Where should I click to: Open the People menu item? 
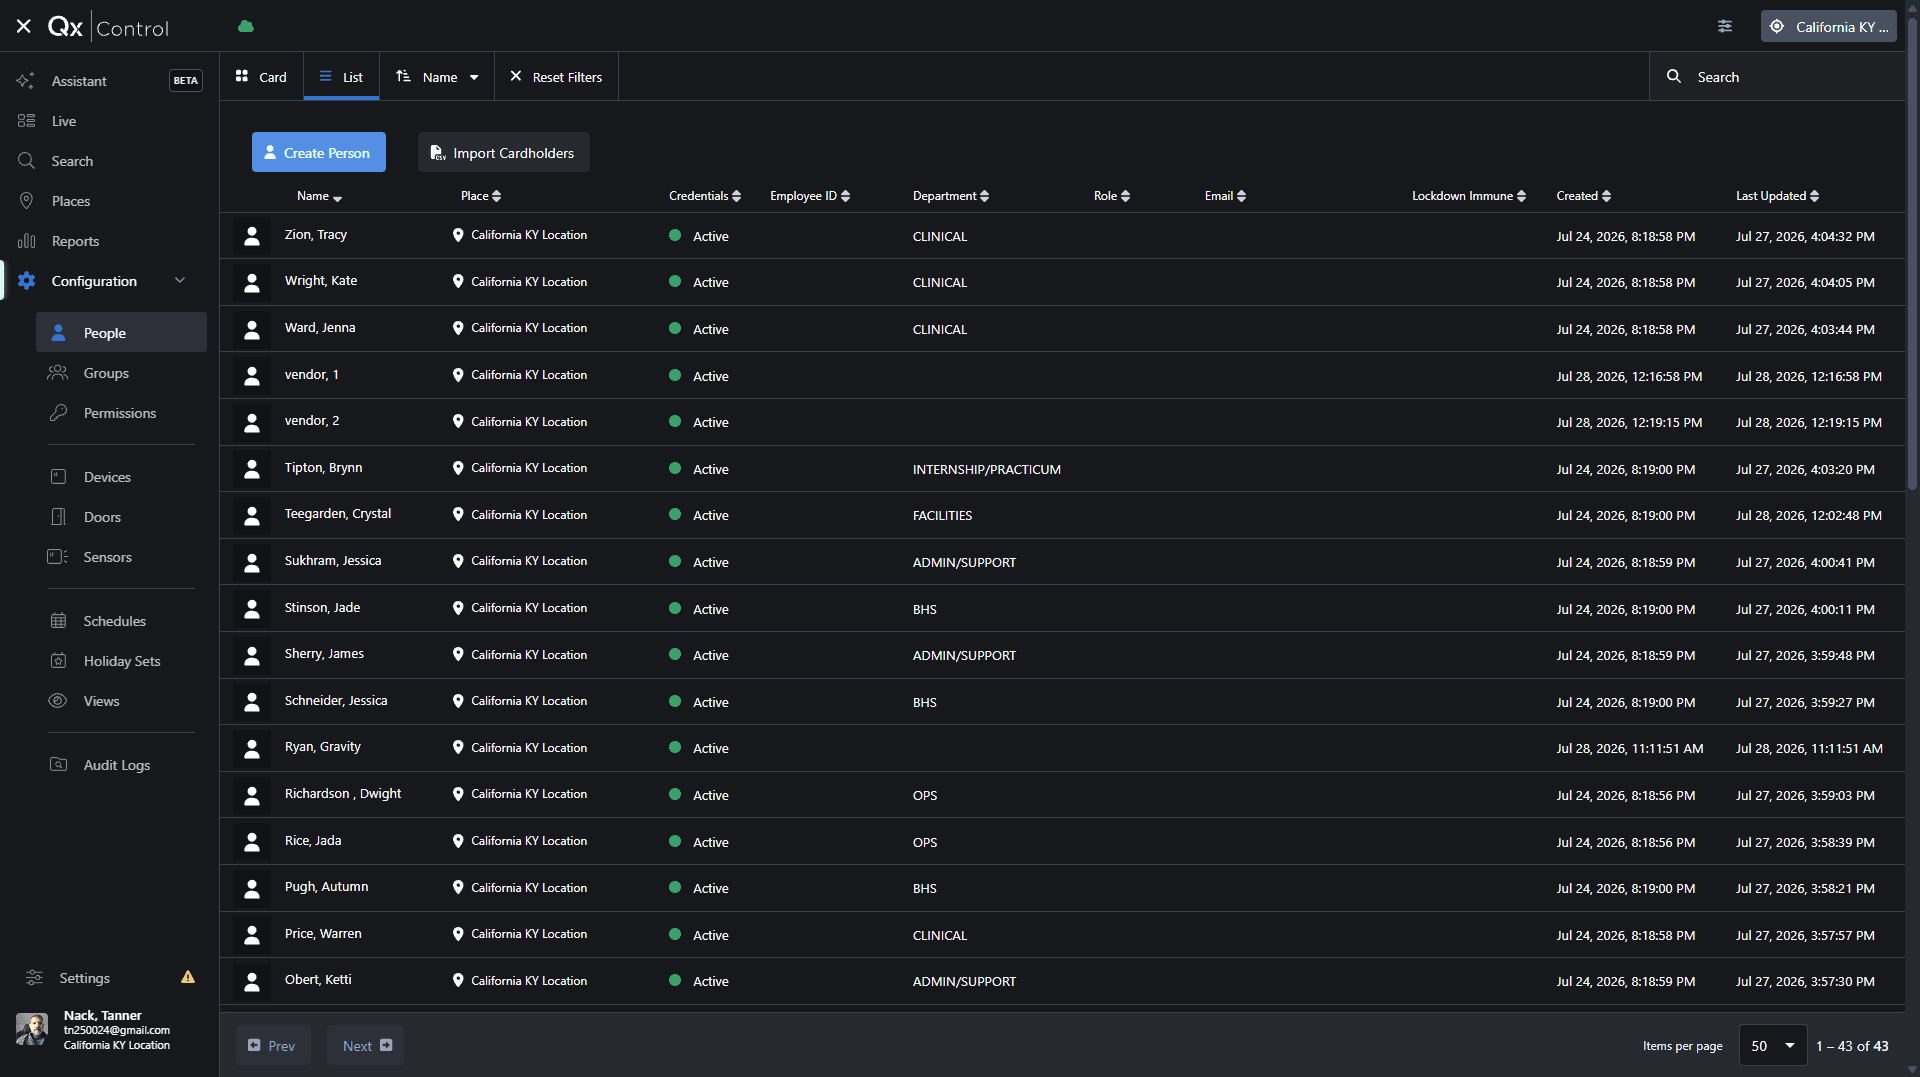tap(121, 333)
